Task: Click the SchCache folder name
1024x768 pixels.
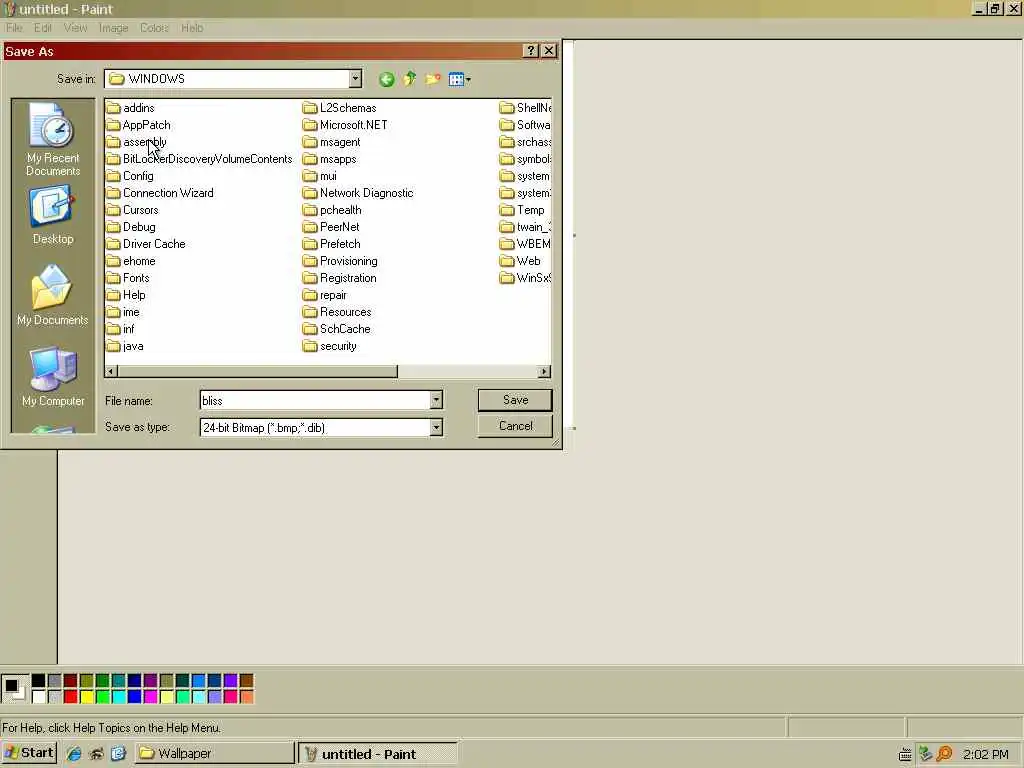Action: point(345,328)
